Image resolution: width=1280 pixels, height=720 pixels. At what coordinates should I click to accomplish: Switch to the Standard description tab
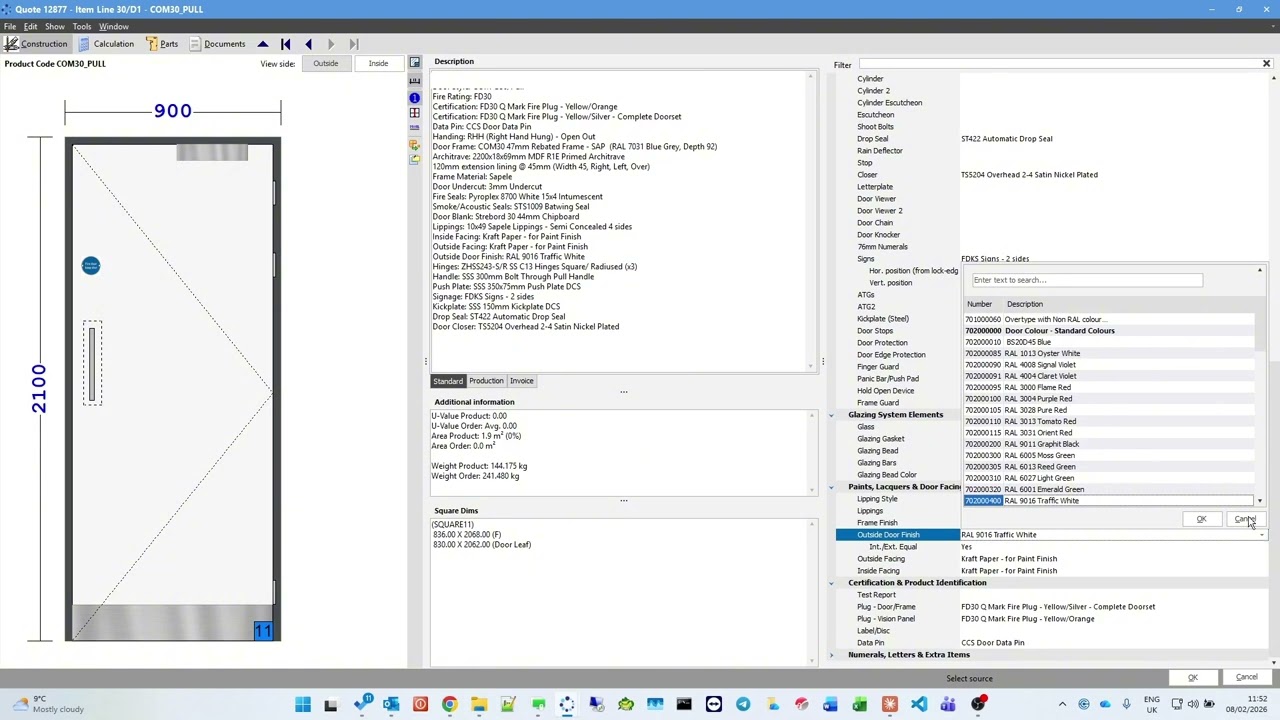[448, 381]
